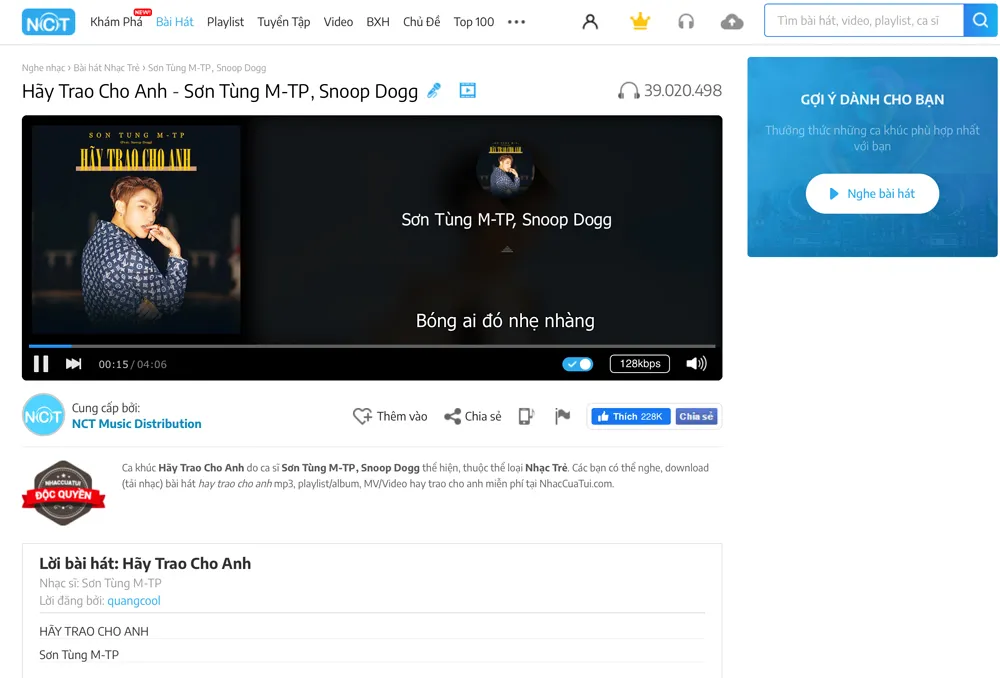Click the headphones icon in header
Viewport: 1000px width, 678px height.
pos(686,21)
